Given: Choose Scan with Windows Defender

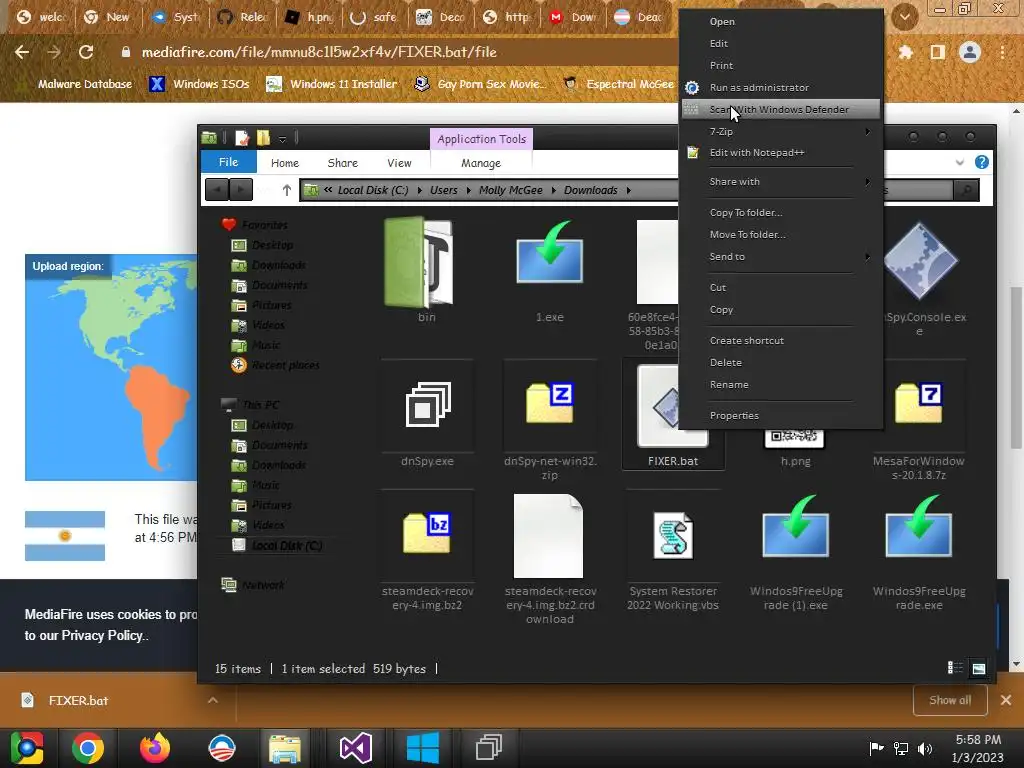Looking at the screenshot, I should [780, 110].
